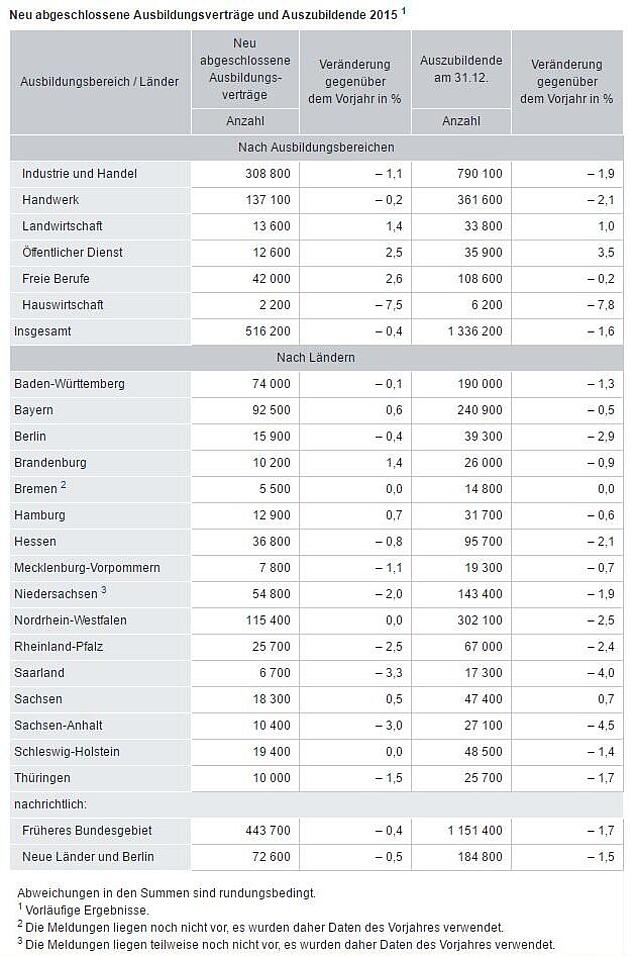Click the Hauswirtschaft change value – 7,5

(388, 305)
